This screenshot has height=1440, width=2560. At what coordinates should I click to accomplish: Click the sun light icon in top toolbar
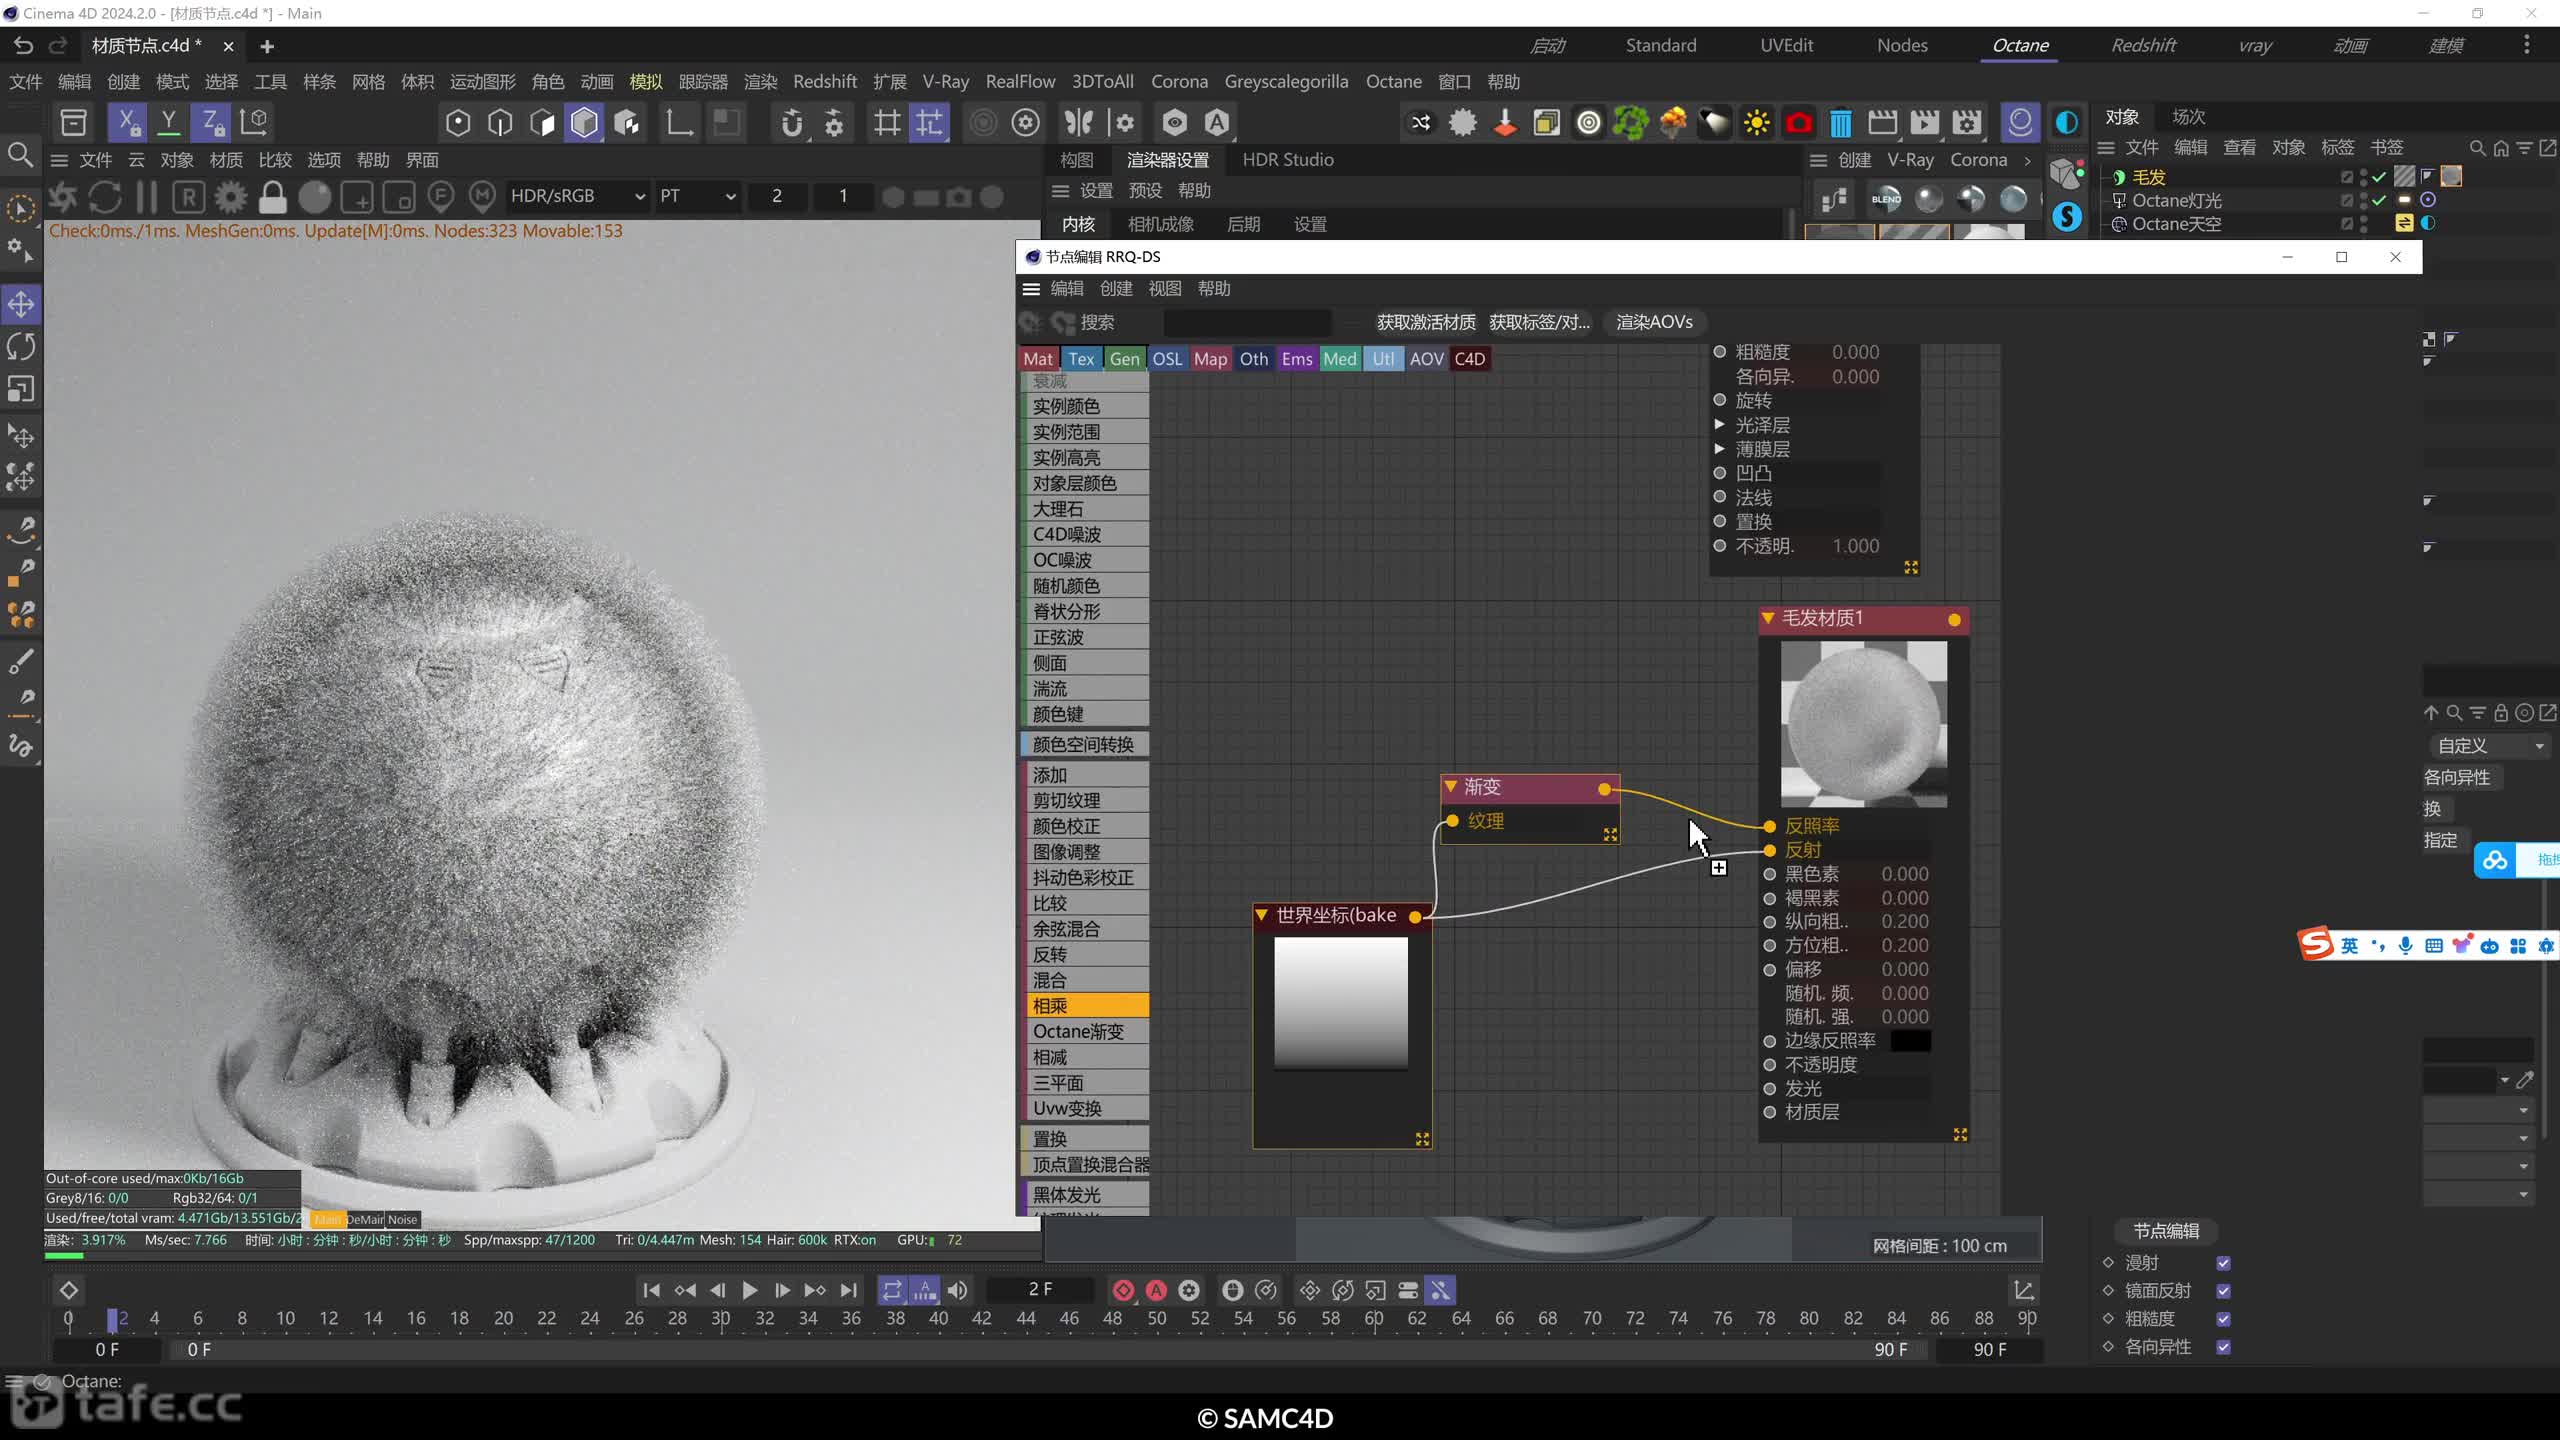(1756, 123)
